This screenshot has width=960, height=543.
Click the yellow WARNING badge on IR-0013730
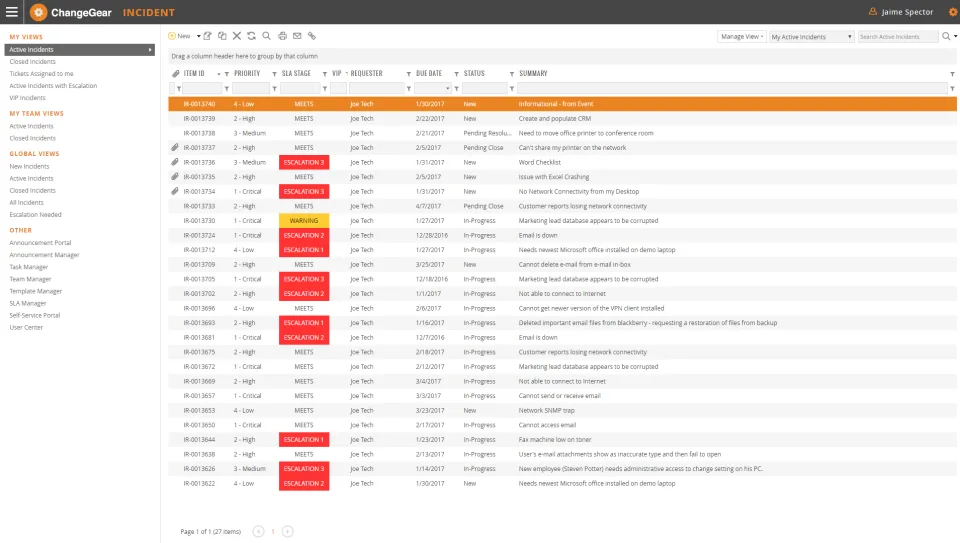pos(304,220)
